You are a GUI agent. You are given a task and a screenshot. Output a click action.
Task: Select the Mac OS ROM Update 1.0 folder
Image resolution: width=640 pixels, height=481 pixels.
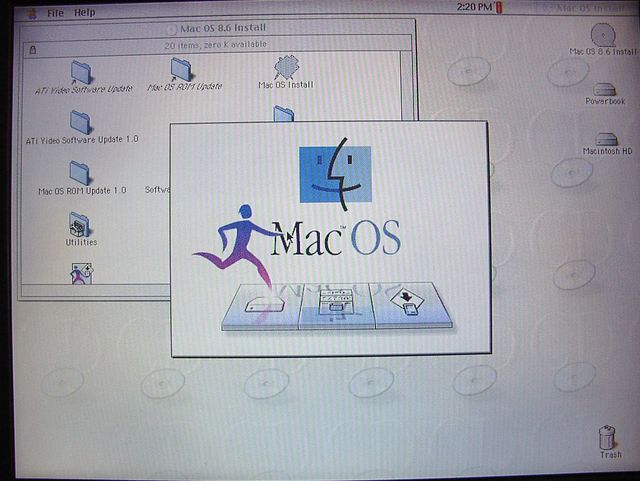coord(81,172)
